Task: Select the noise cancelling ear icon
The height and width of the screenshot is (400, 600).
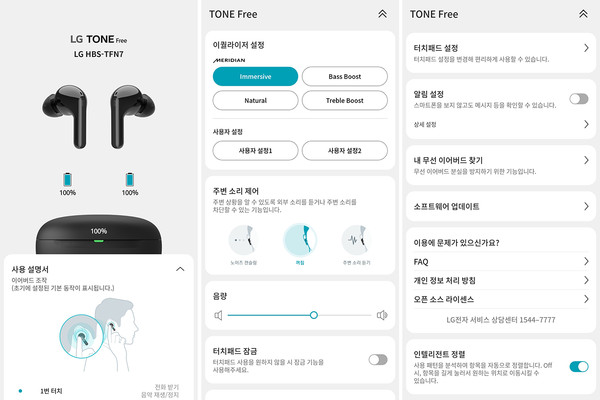Action: pyautogui.click(x=243, y=240)
